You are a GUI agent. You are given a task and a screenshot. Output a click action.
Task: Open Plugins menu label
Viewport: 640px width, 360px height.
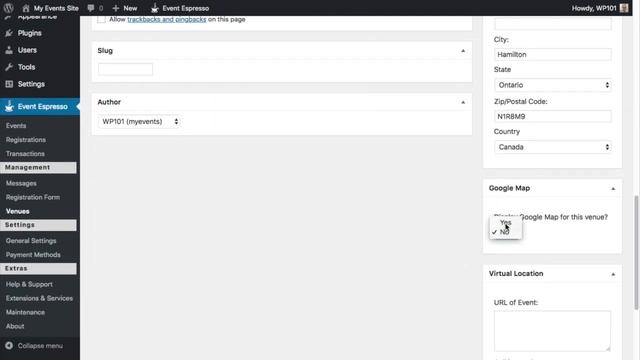(x=29, y=33)
